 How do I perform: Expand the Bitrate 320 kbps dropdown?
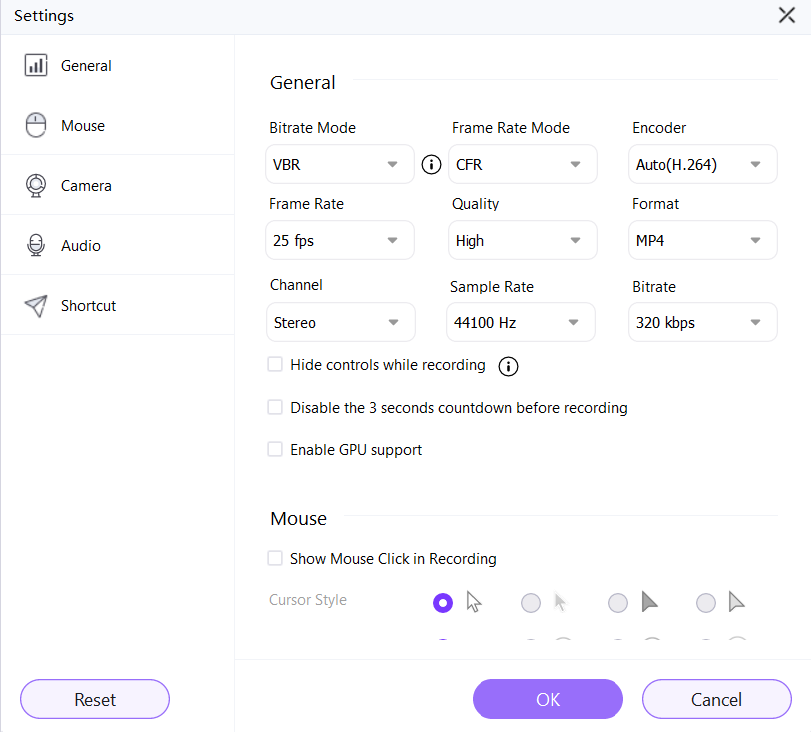[x=702, y=322]
